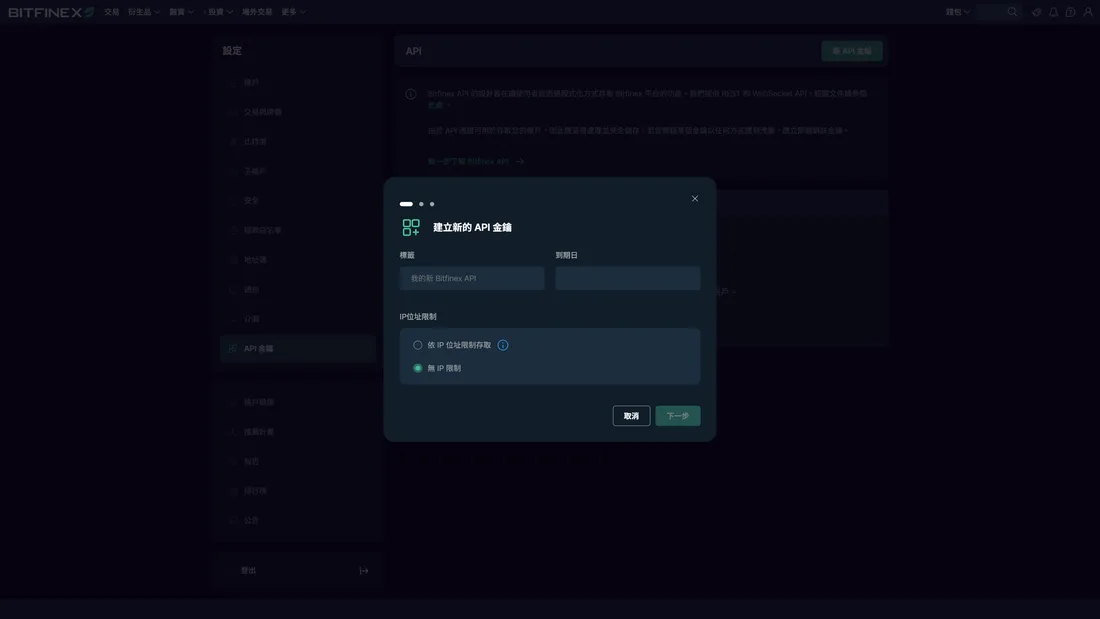Expand the 衍生品 dropdown in the top bar
1100x619 pixels.
[144, 12]
